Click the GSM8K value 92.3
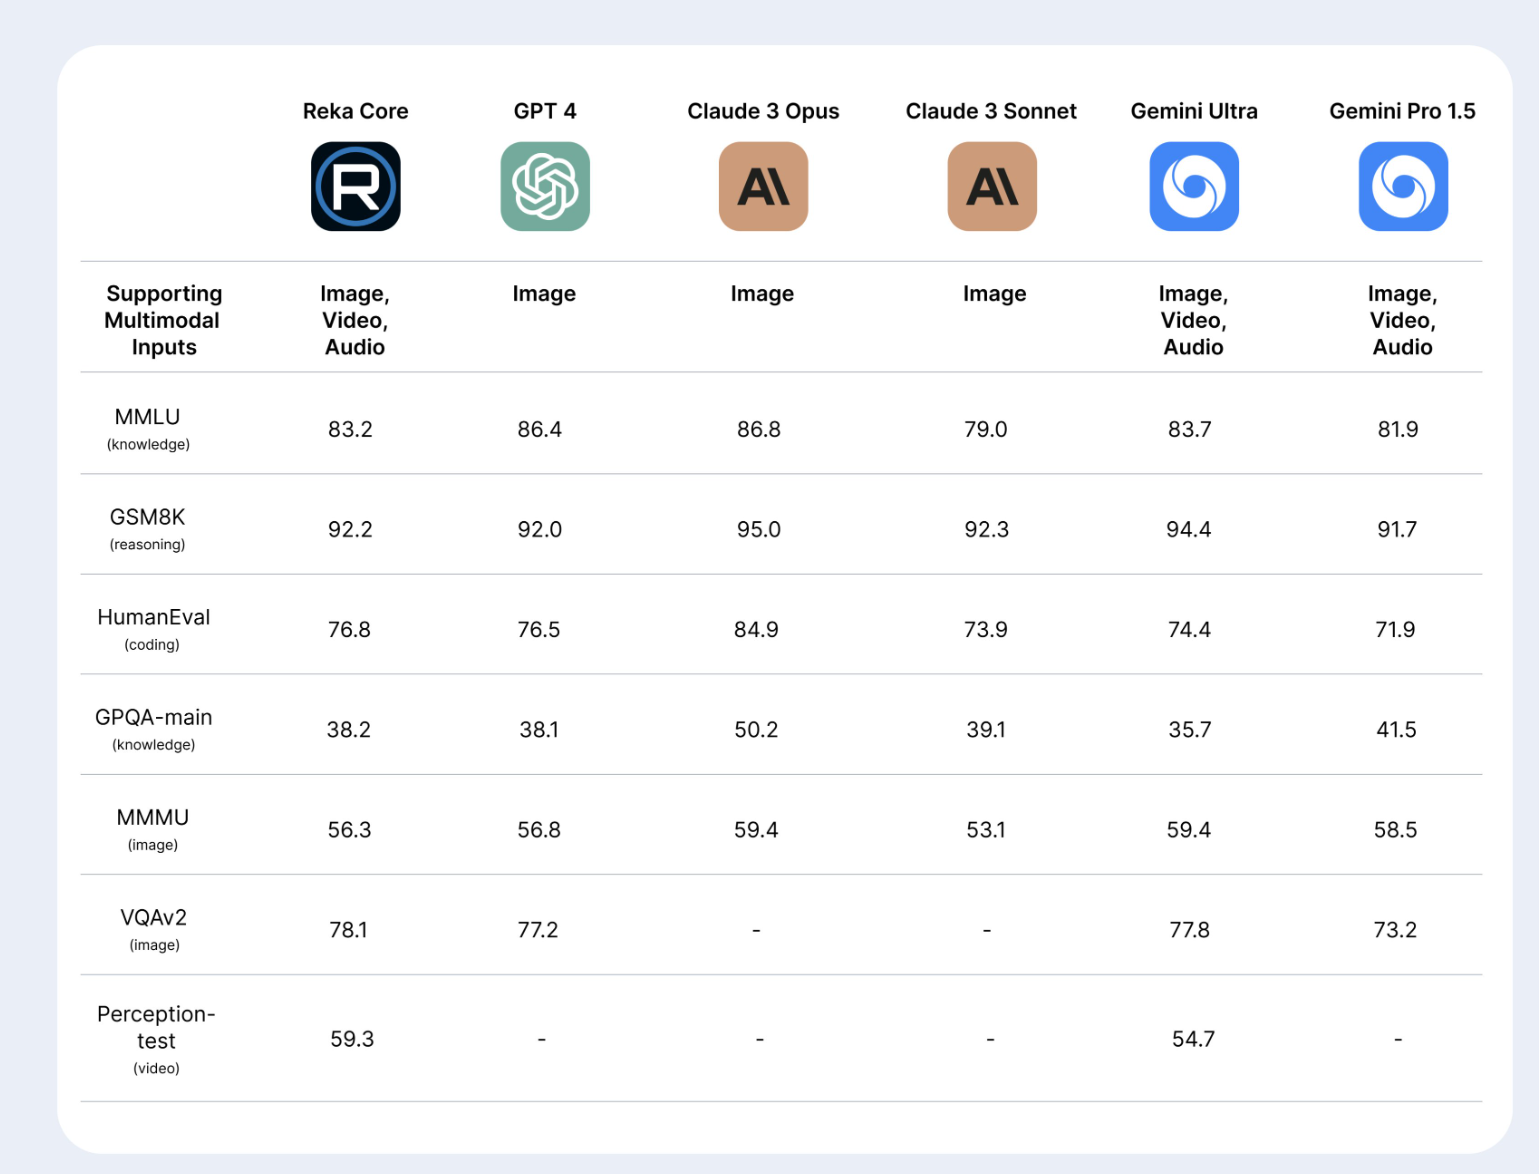Screen dimensions: 1539x1174 tap(986, 529)
